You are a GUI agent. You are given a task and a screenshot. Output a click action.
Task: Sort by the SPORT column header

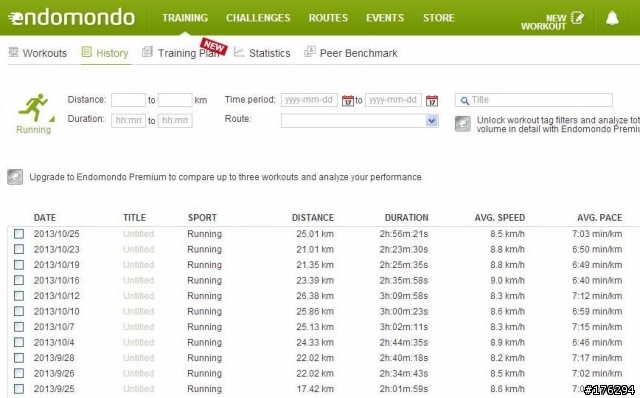coord(202,218)
